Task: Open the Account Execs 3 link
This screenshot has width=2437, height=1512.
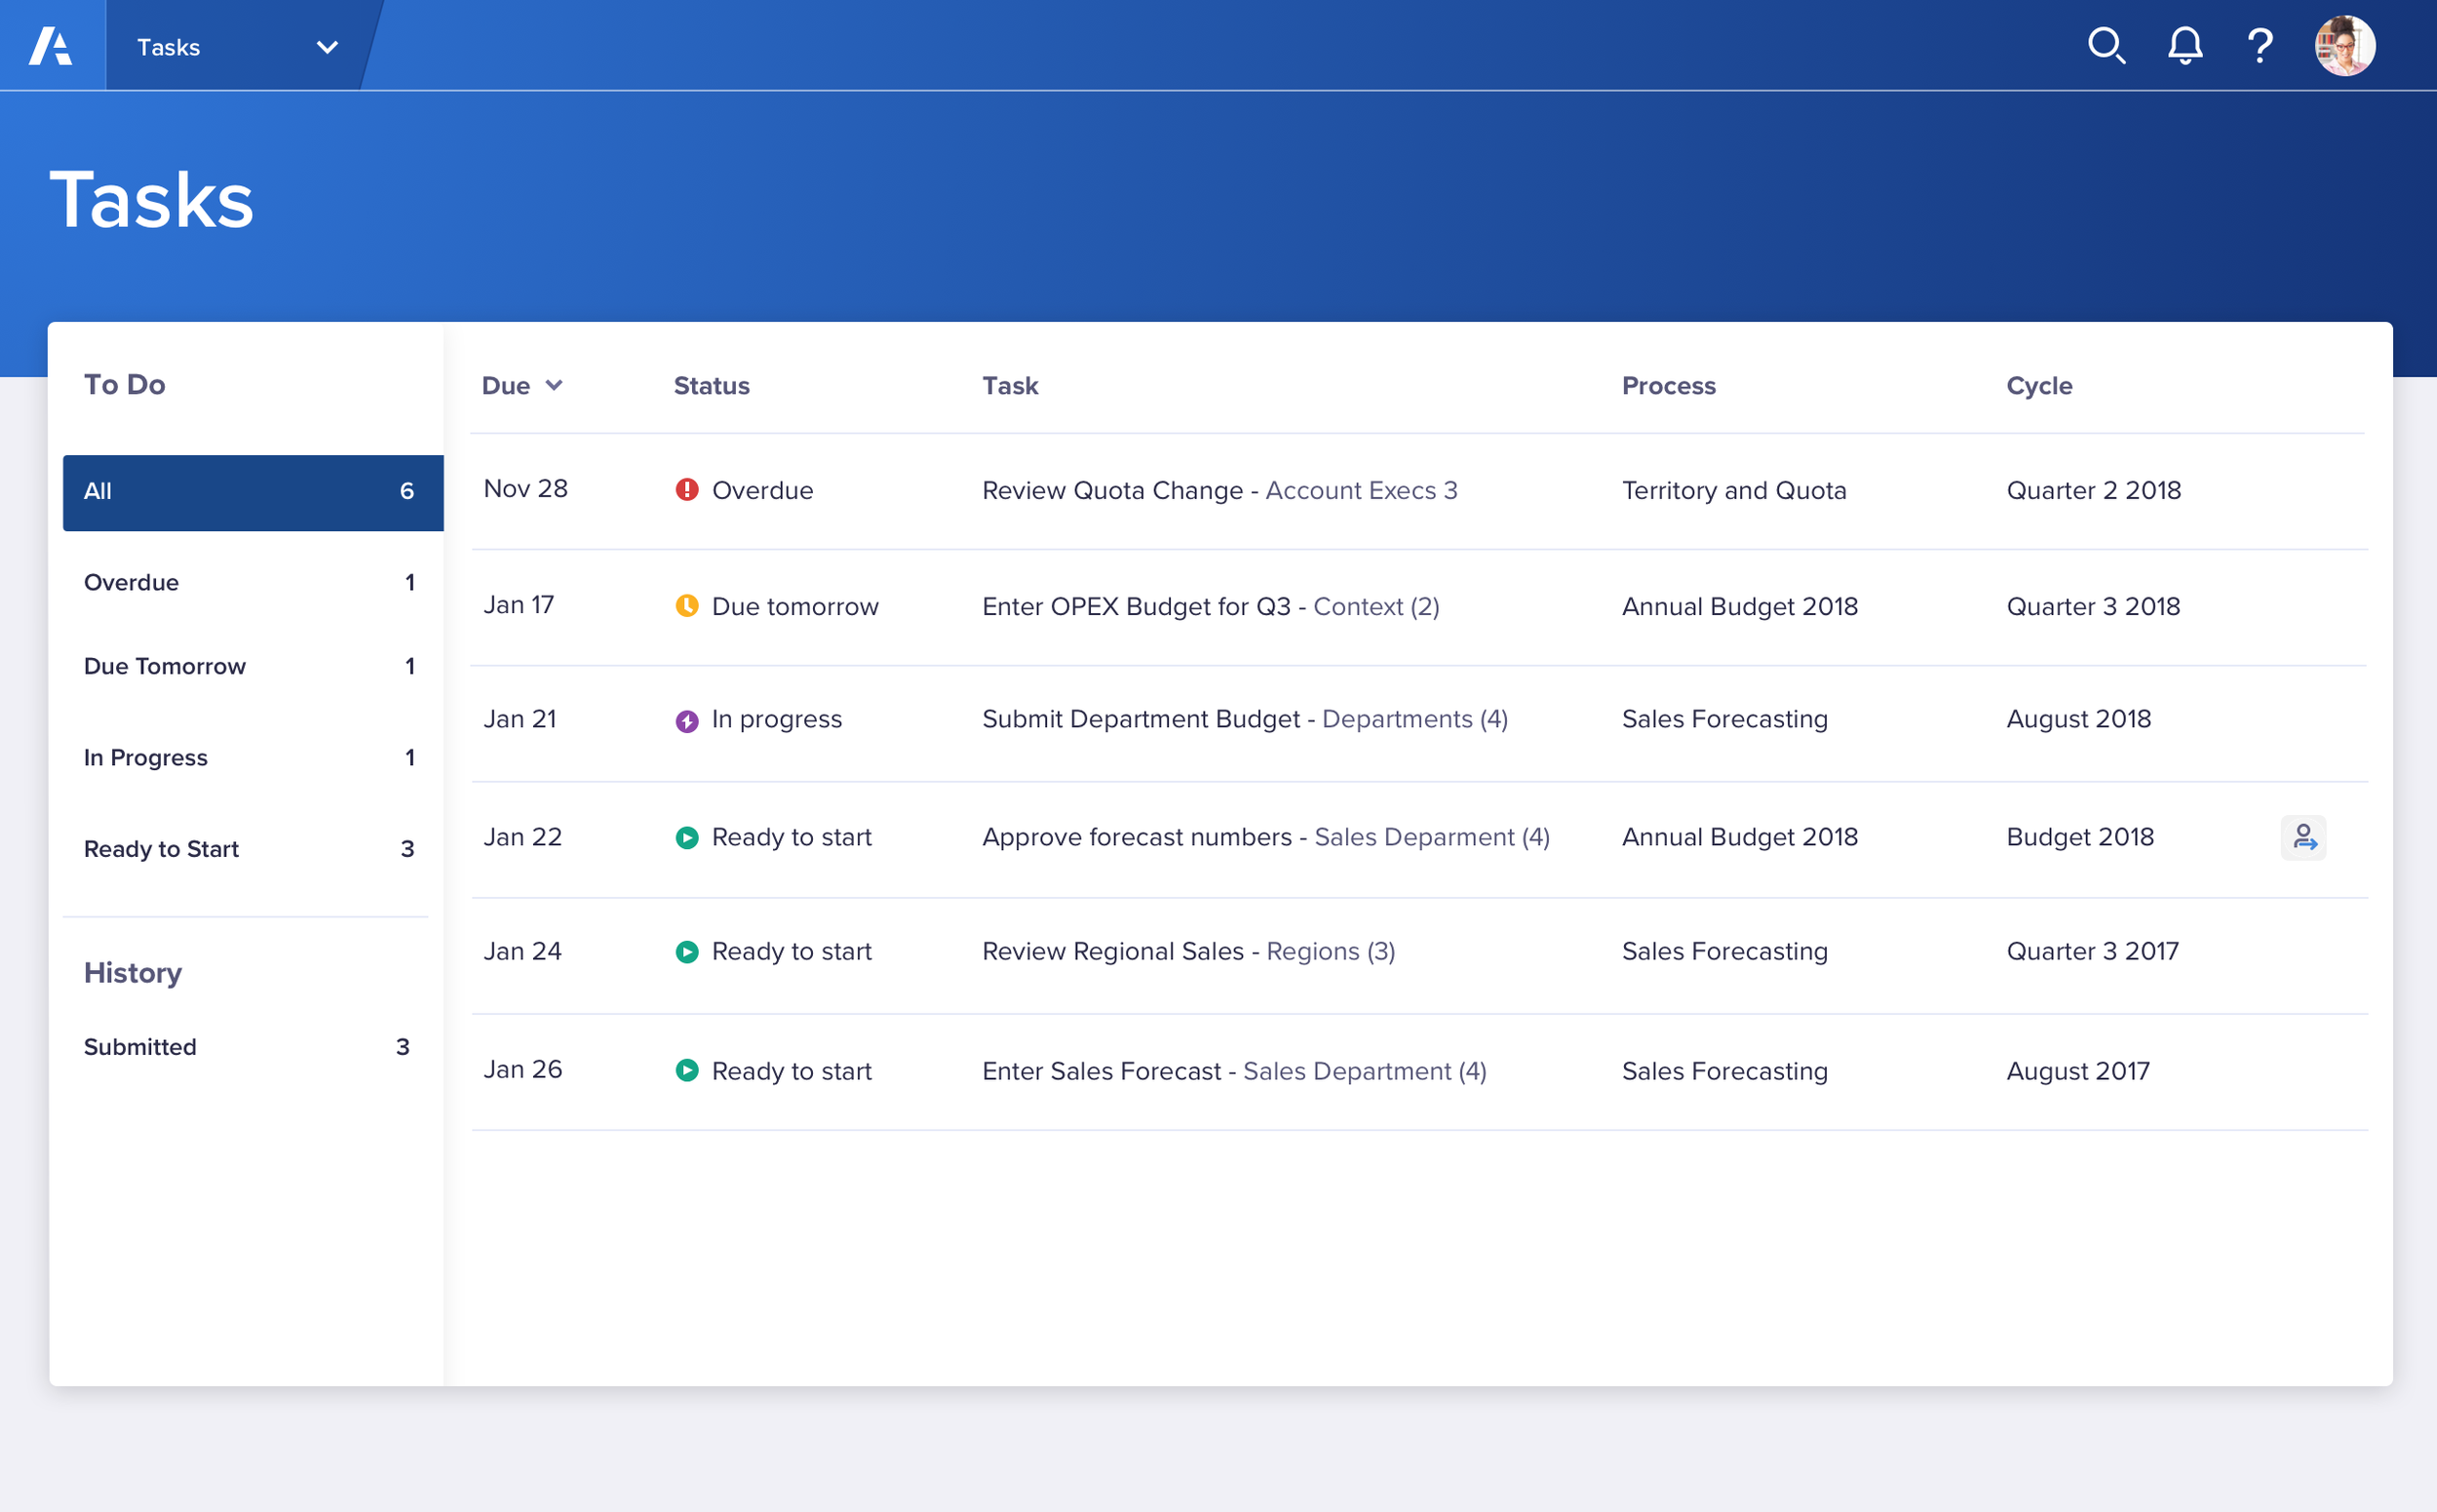Action: tap(1361, 491)
